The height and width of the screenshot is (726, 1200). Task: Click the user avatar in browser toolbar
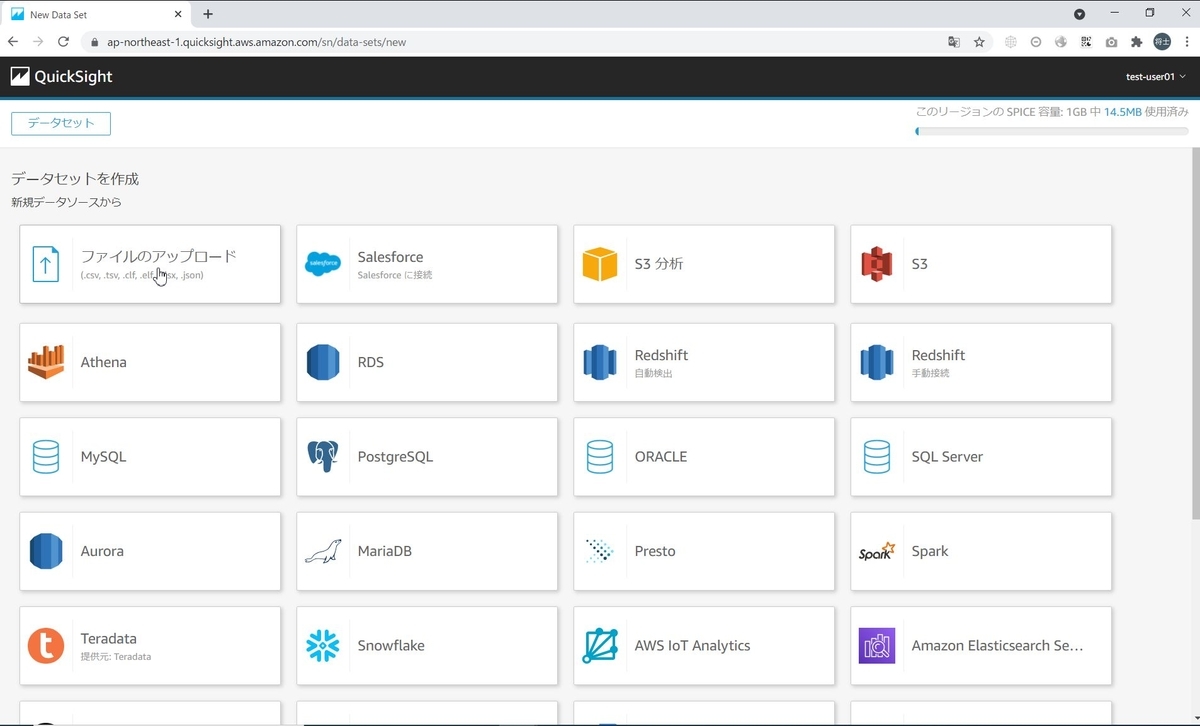point(1162,42)
